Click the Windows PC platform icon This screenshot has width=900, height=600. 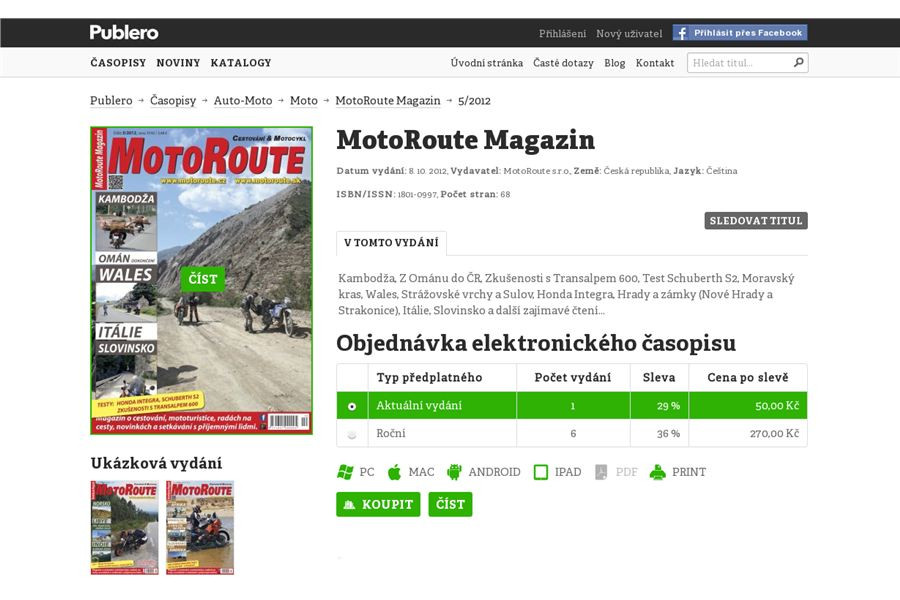coord(345,472)
